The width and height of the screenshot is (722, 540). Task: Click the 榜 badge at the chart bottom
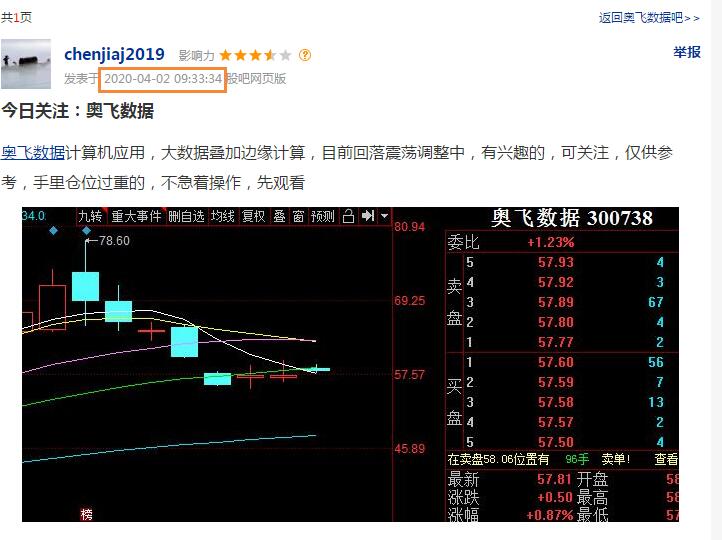[86, 514]
